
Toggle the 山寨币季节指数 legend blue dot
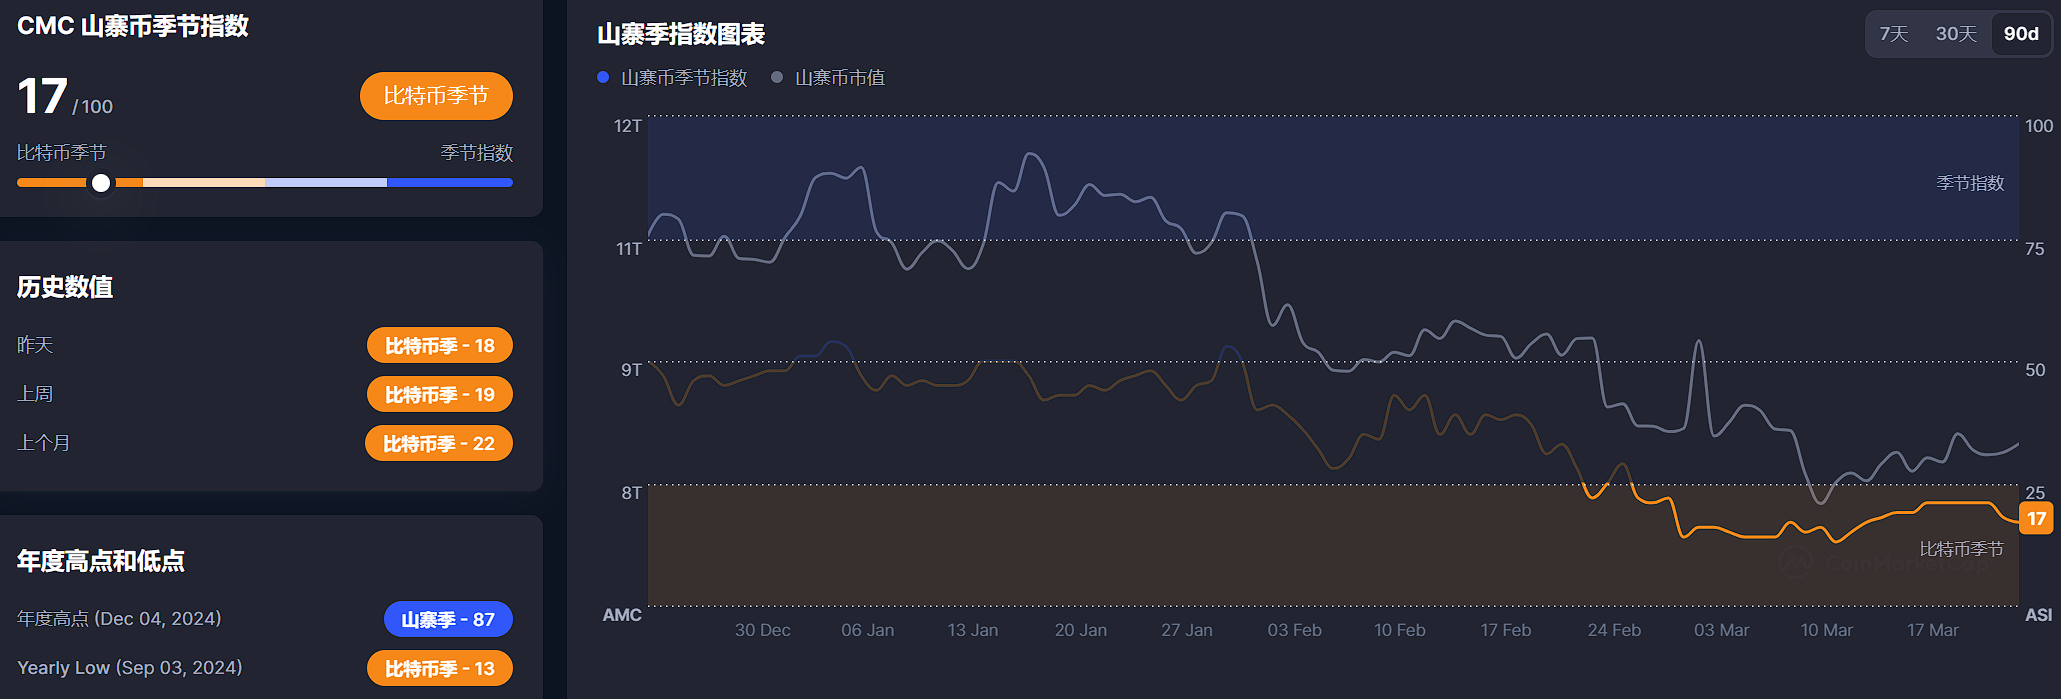603,77
